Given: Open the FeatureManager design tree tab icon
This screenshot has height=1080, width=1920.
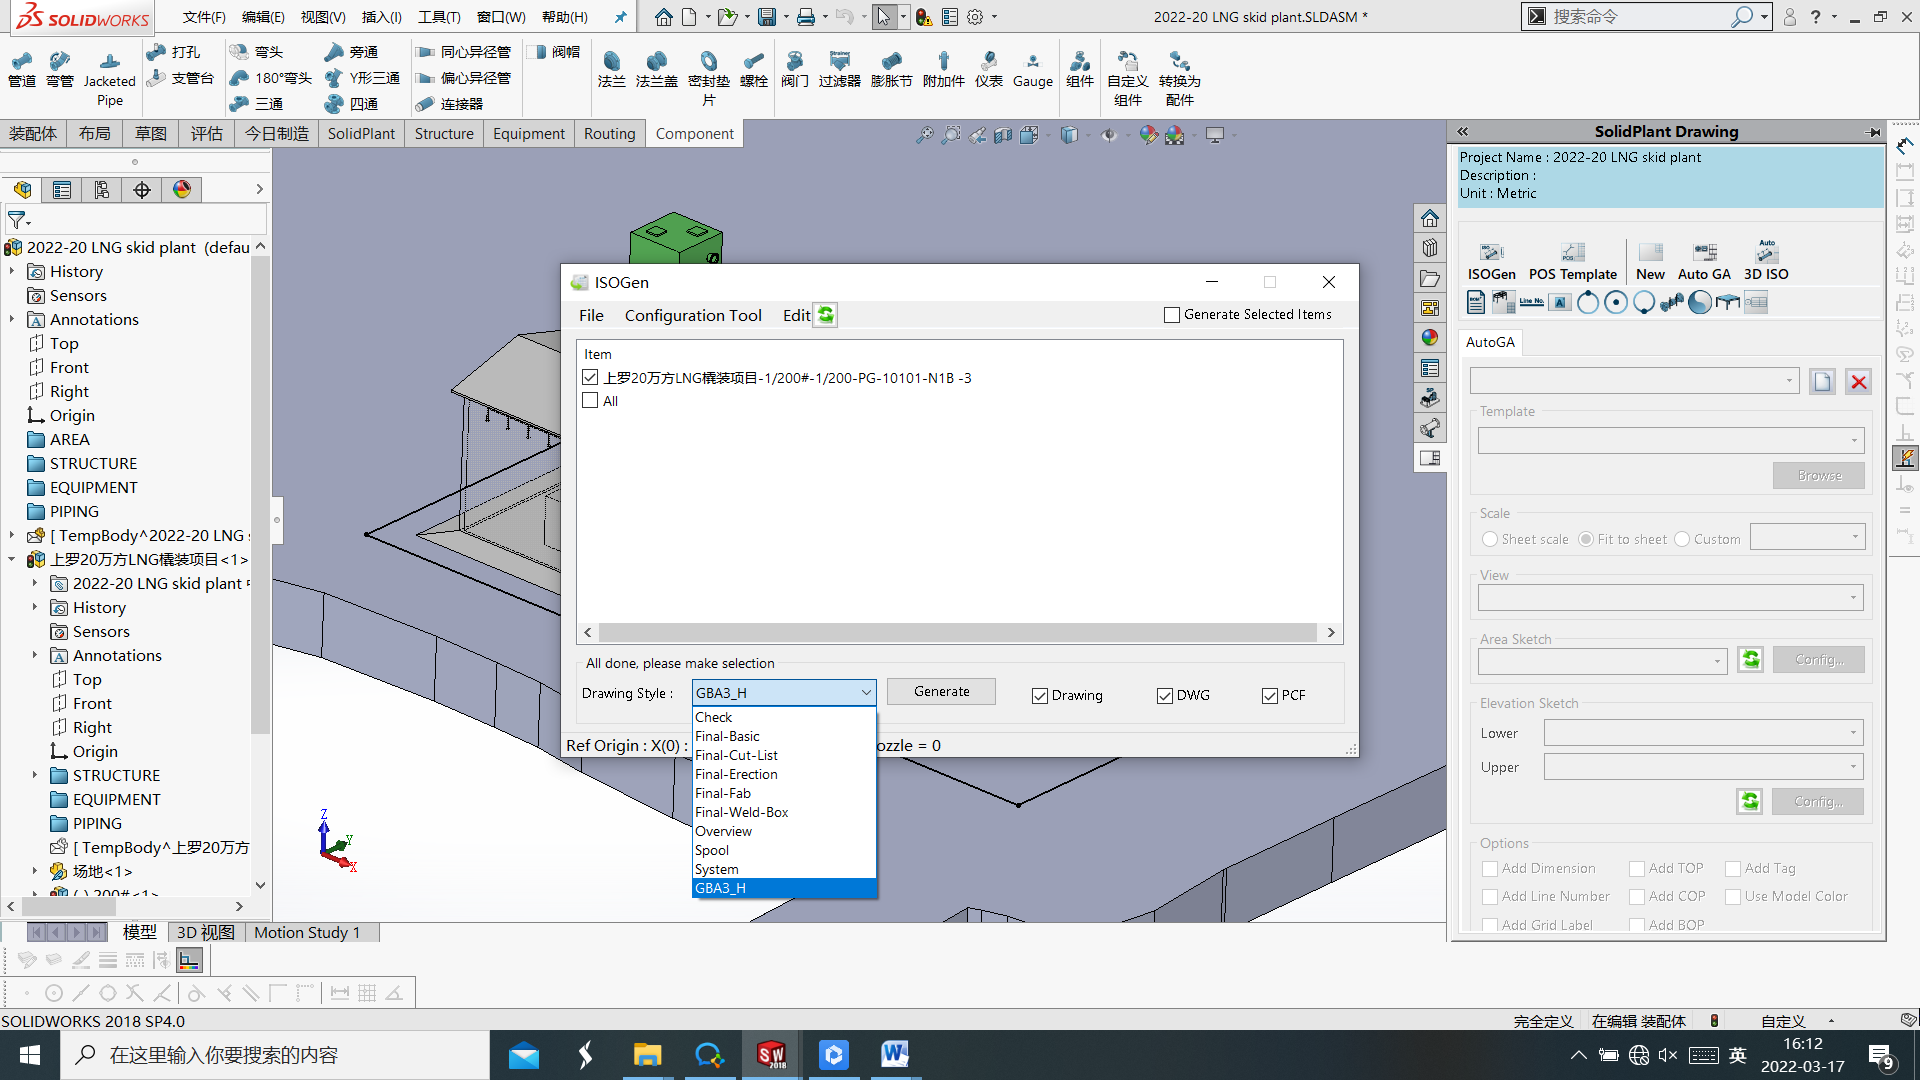Looking at the screenshot, I should tap(23, 190).
